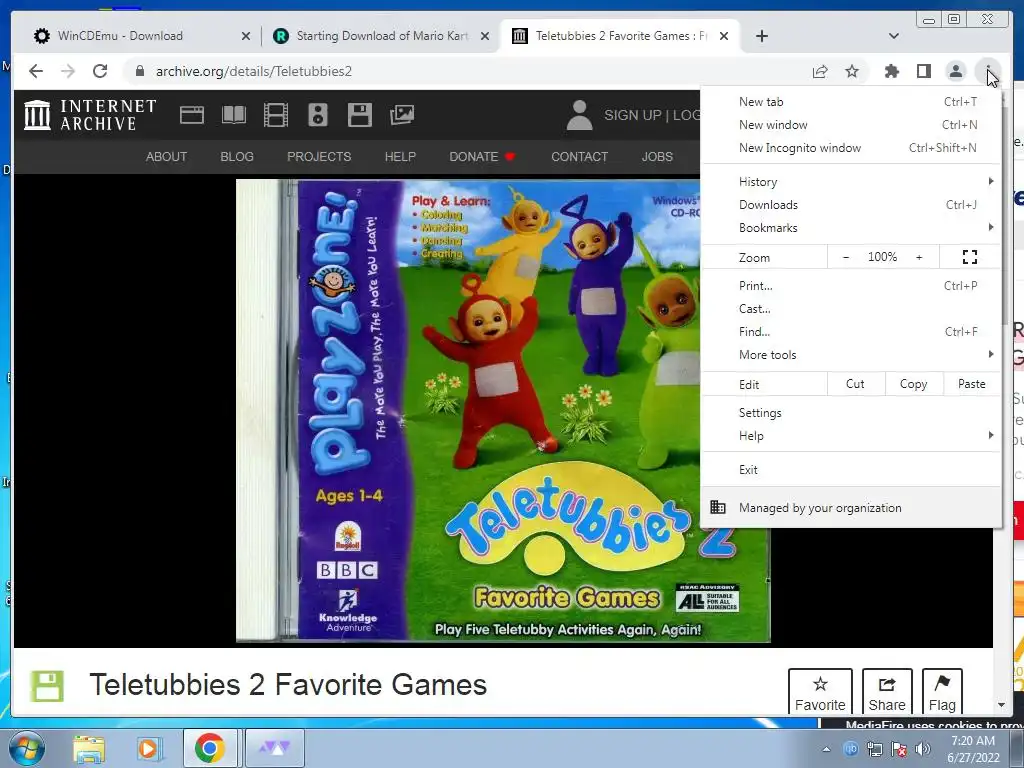Click the purple app icon in taskbar
This screenshot has width=1024, height=768.
point(275,748)
